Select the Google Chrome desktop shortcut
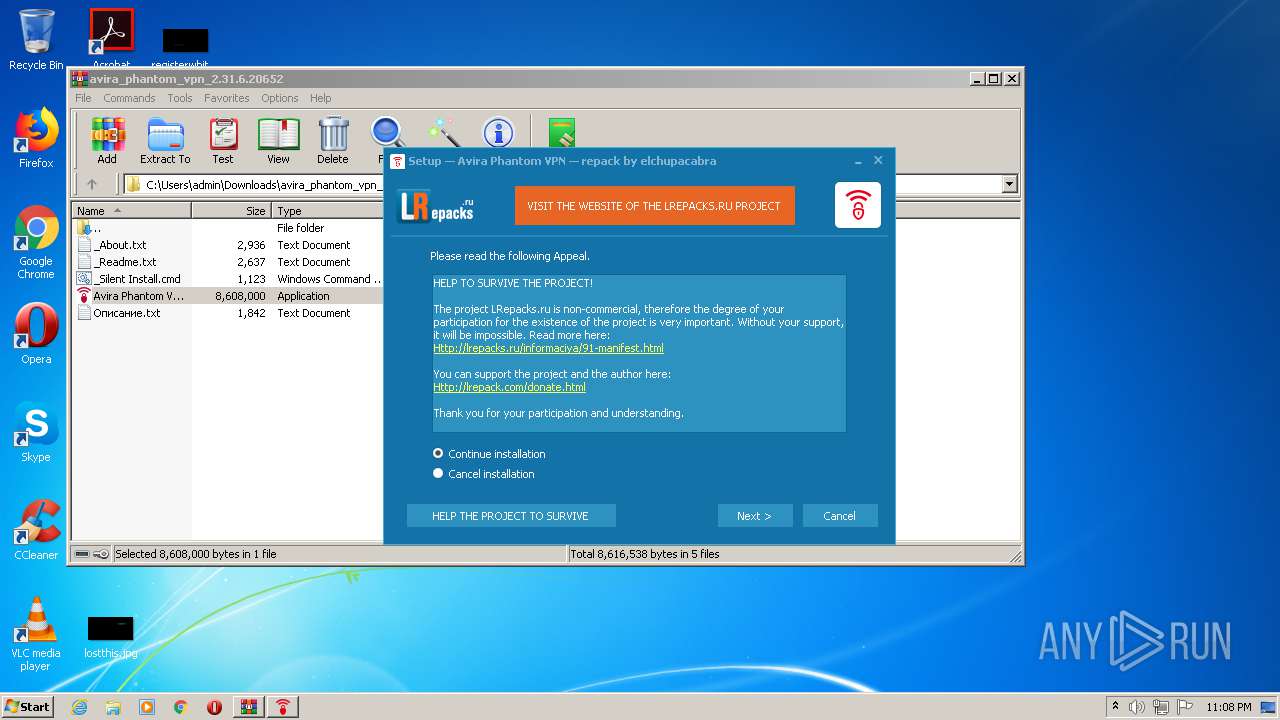The image size is (1280, 720). click(x=36, y=243)
